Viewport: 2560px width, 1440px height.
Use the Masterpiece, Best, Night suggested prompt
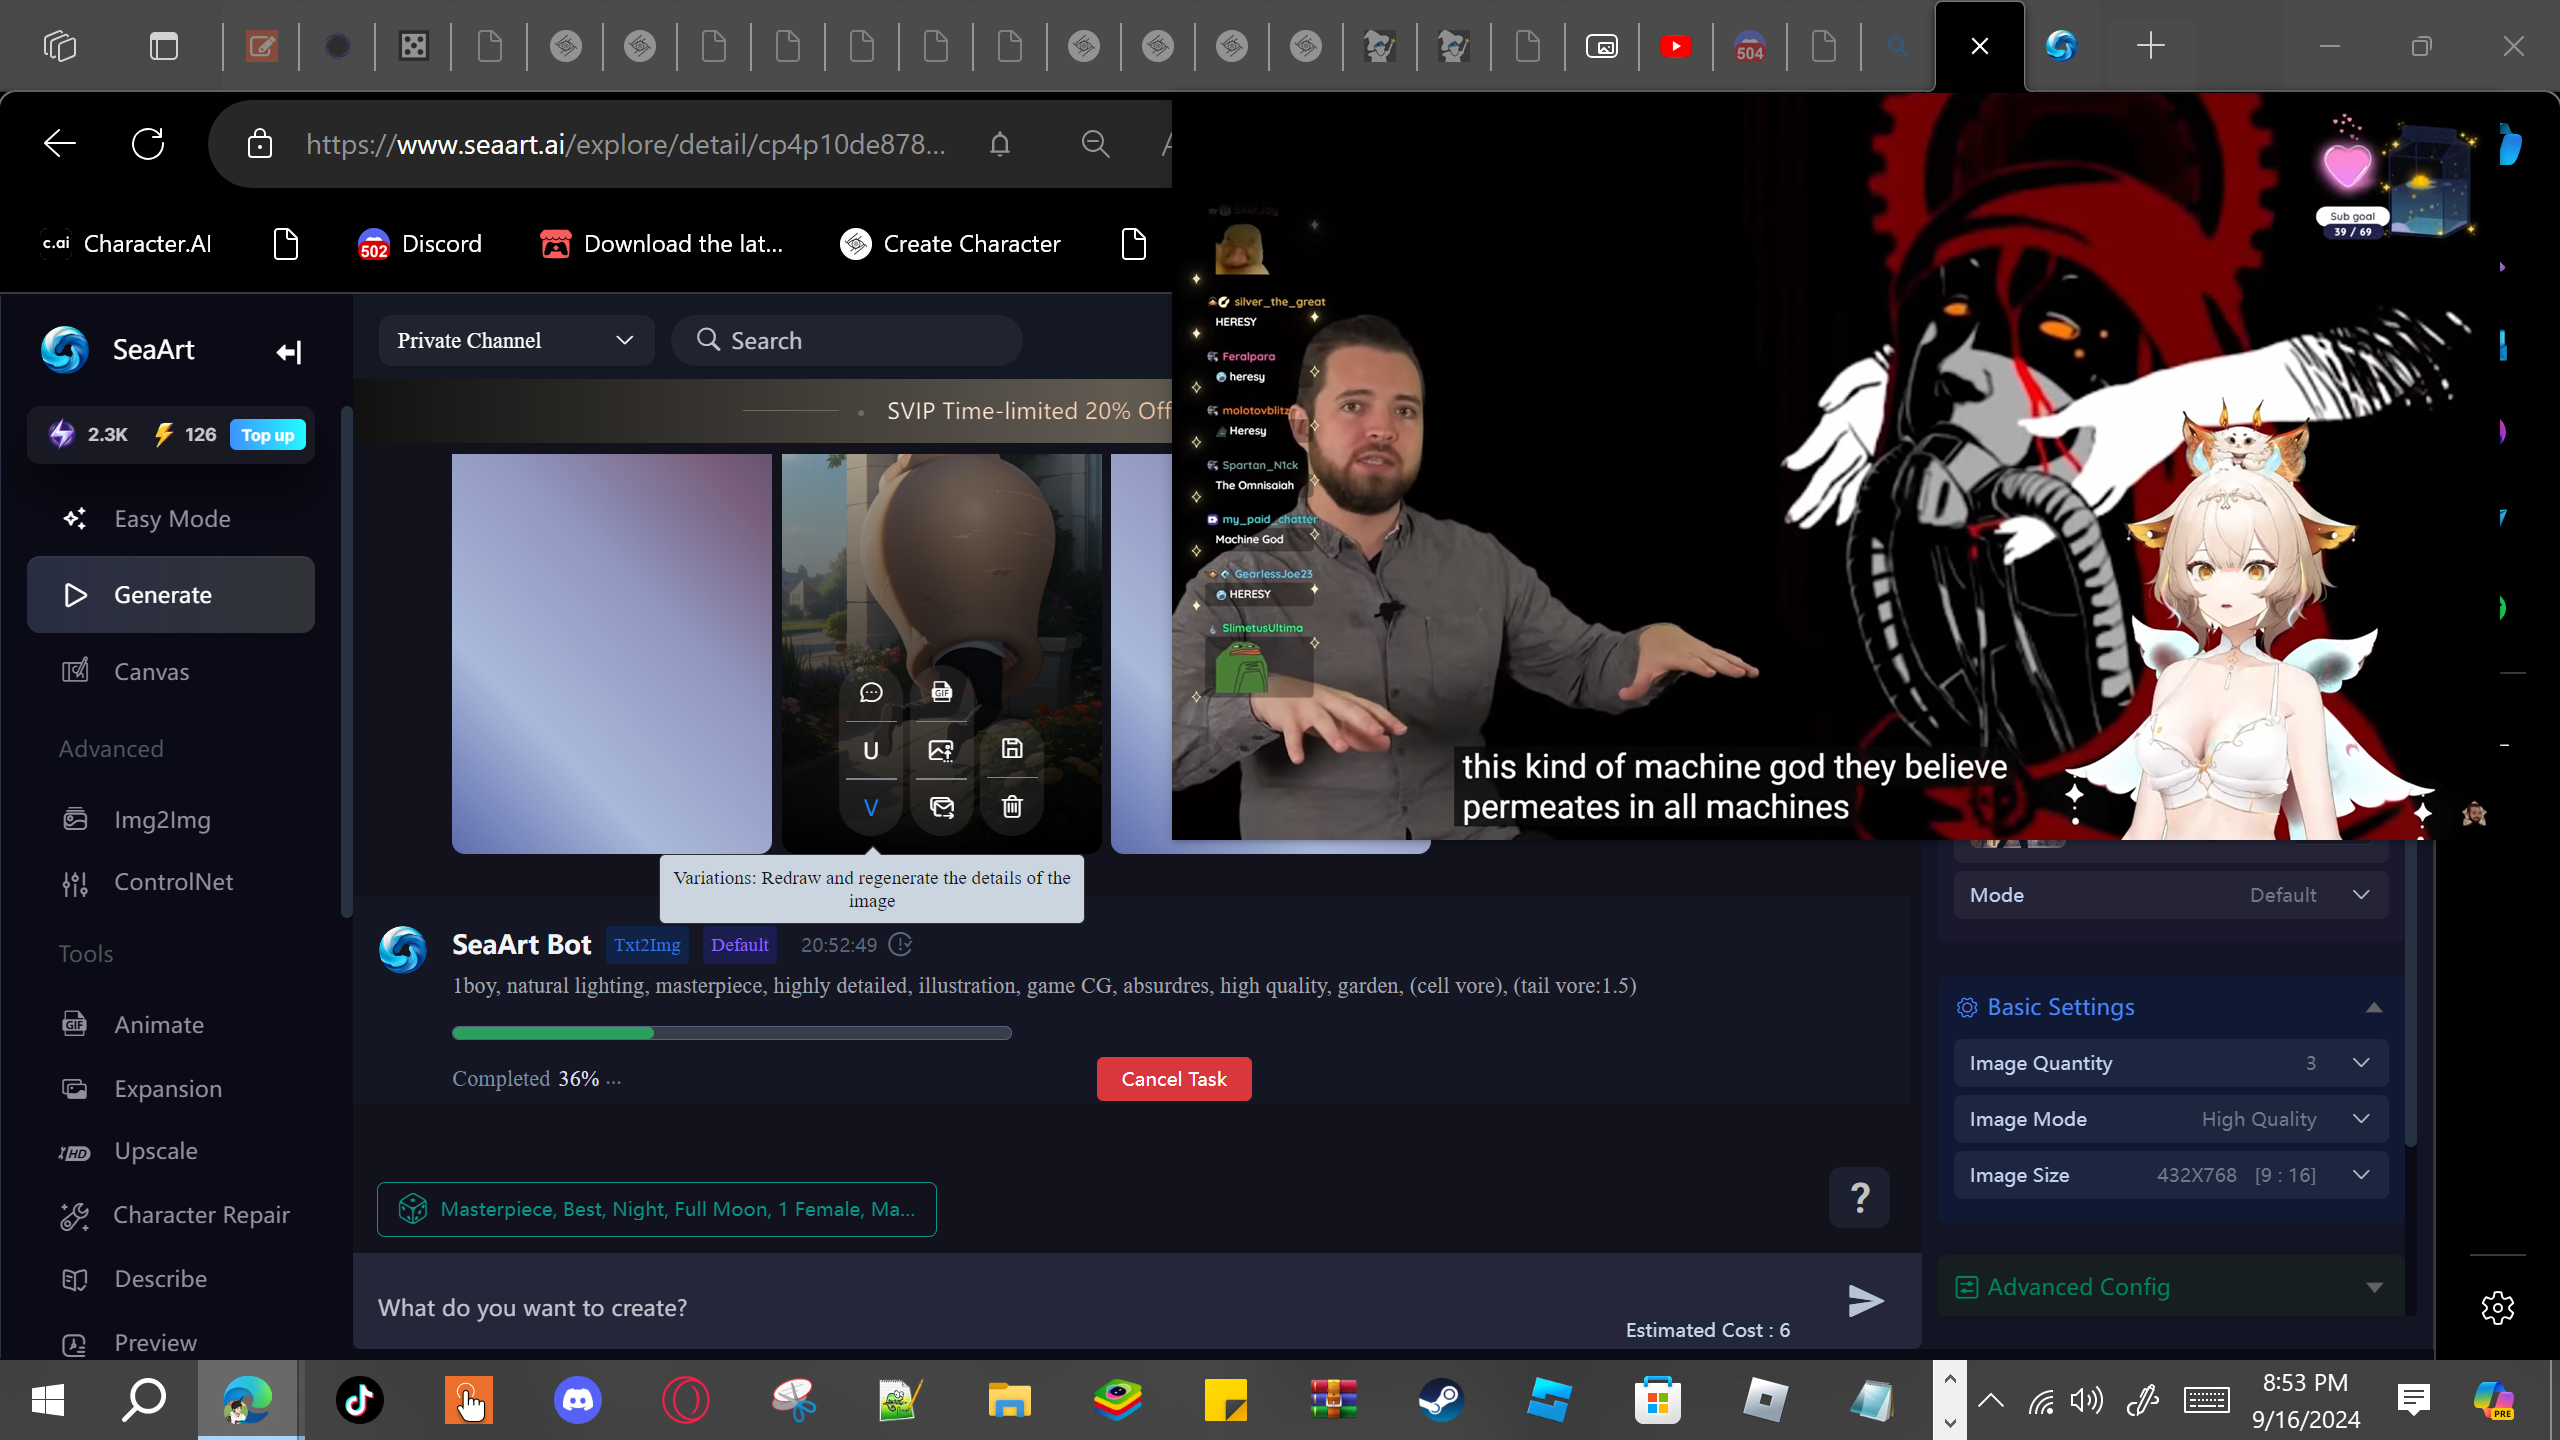pos(657,1210)
